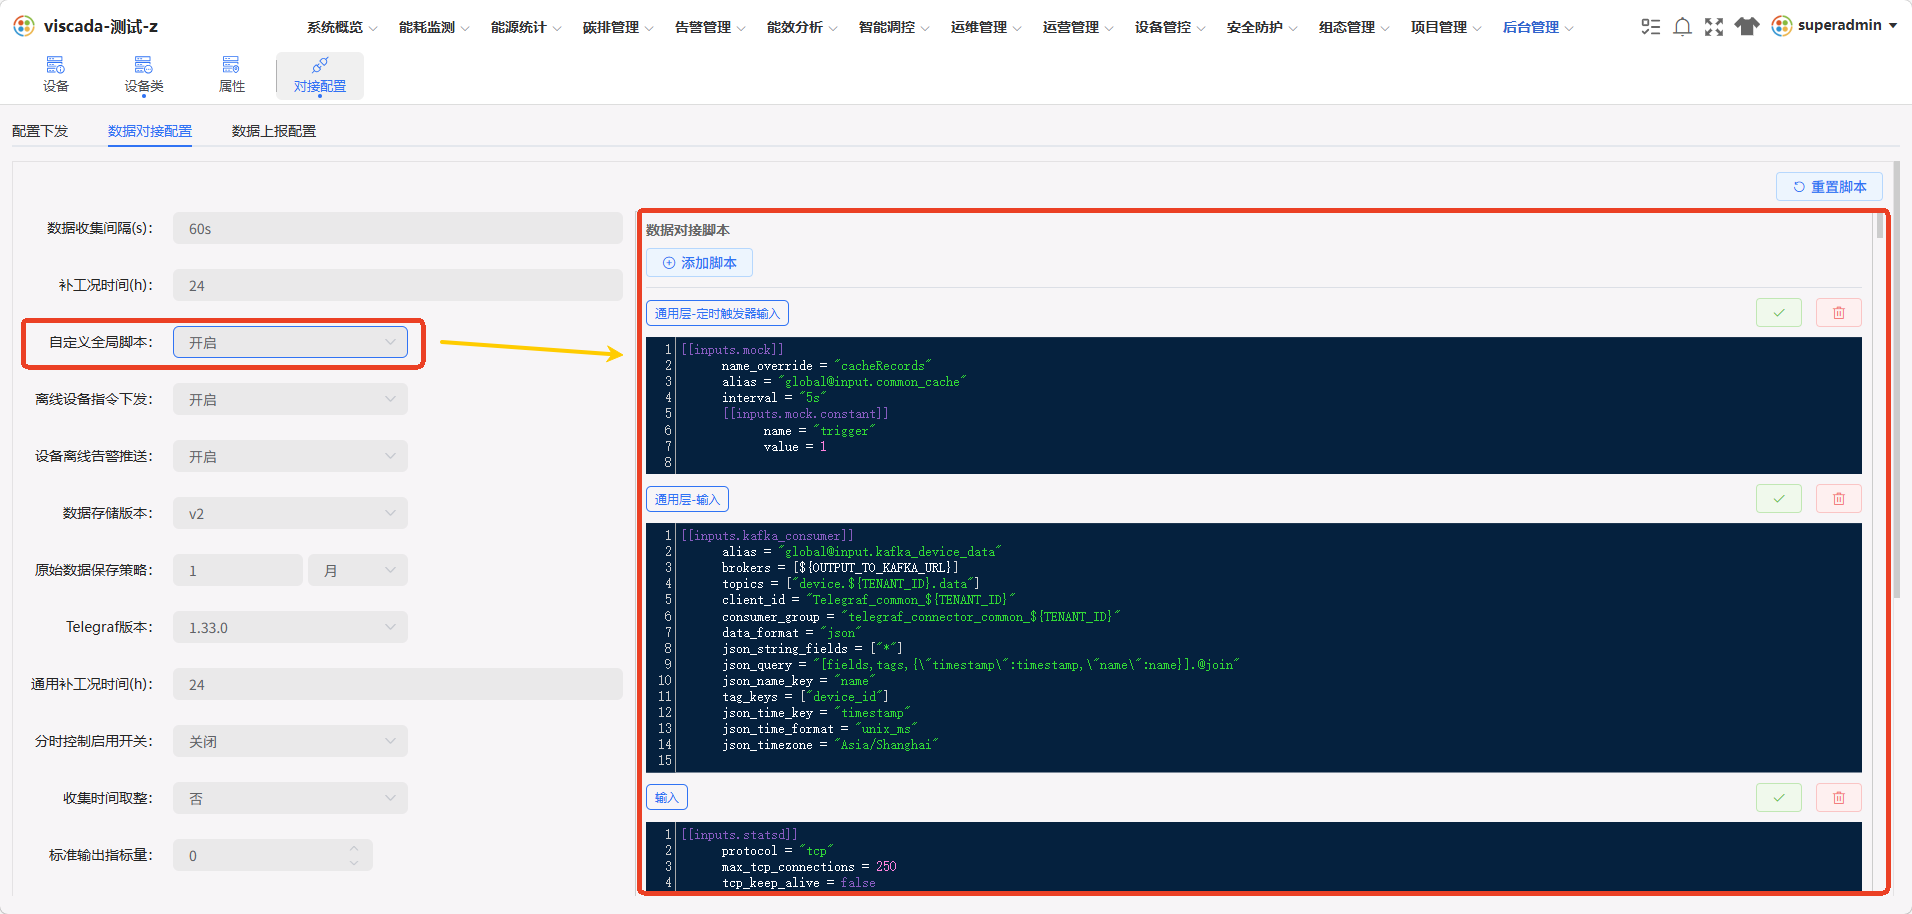Open the 分时控制启用开关 dropdown

pos(290,741)
